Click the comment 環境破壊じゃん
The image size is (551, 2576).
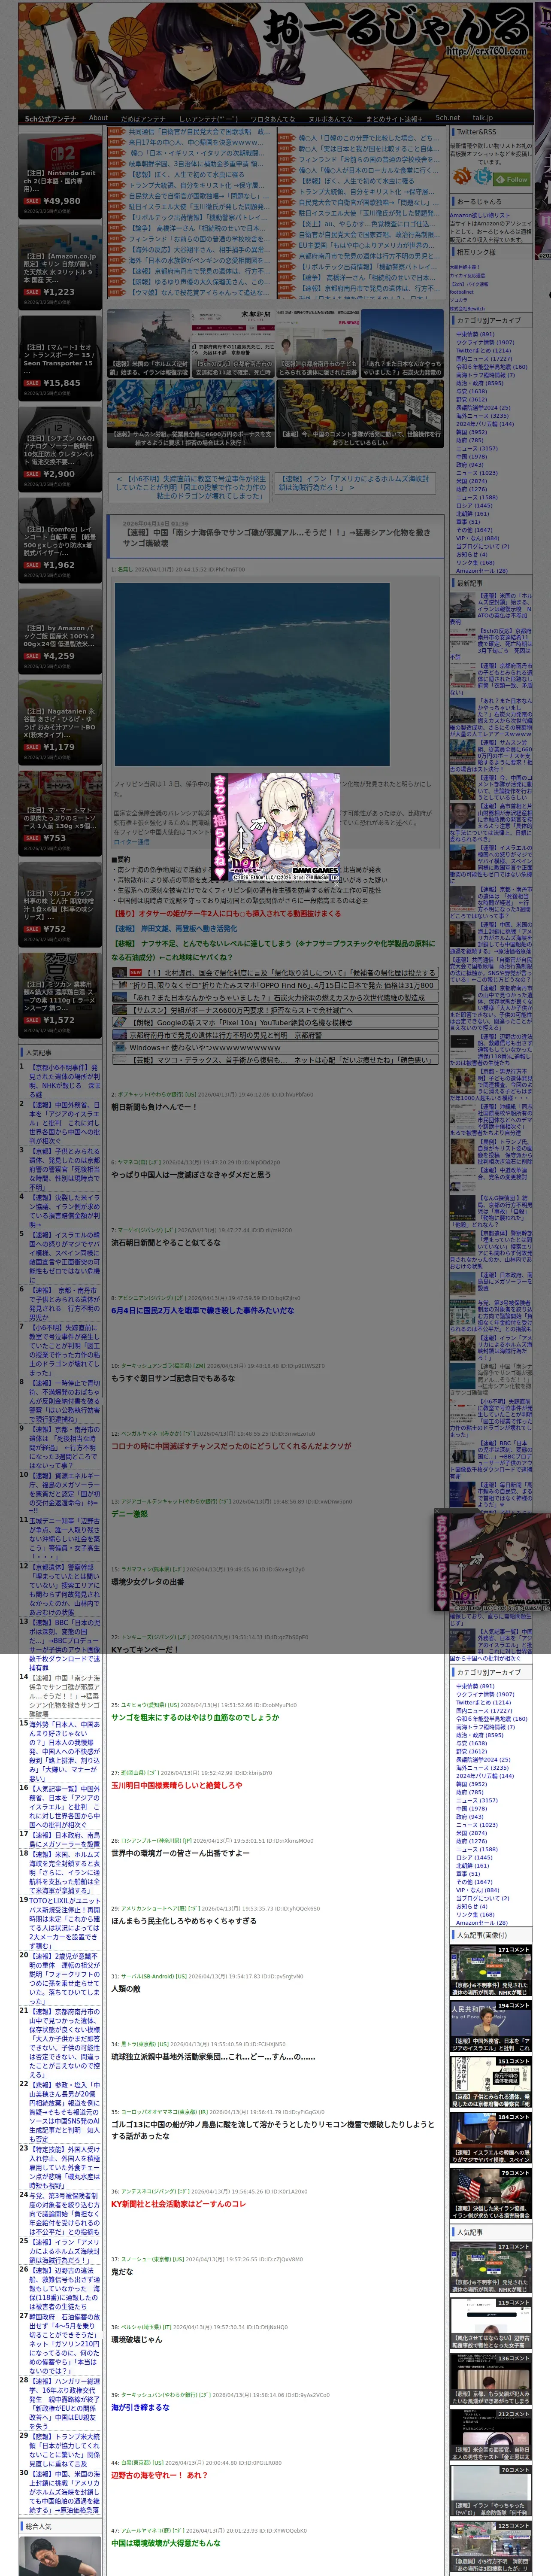tap(136, 2339)
